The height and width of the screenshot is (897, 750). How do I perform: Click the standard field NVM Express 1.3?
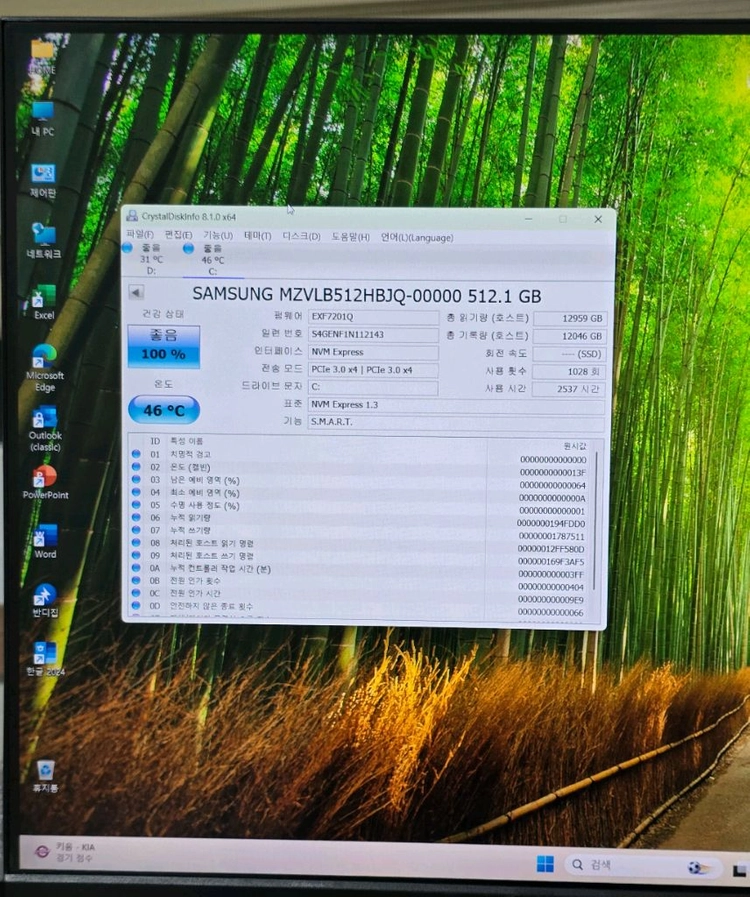(x=456, y=405)
